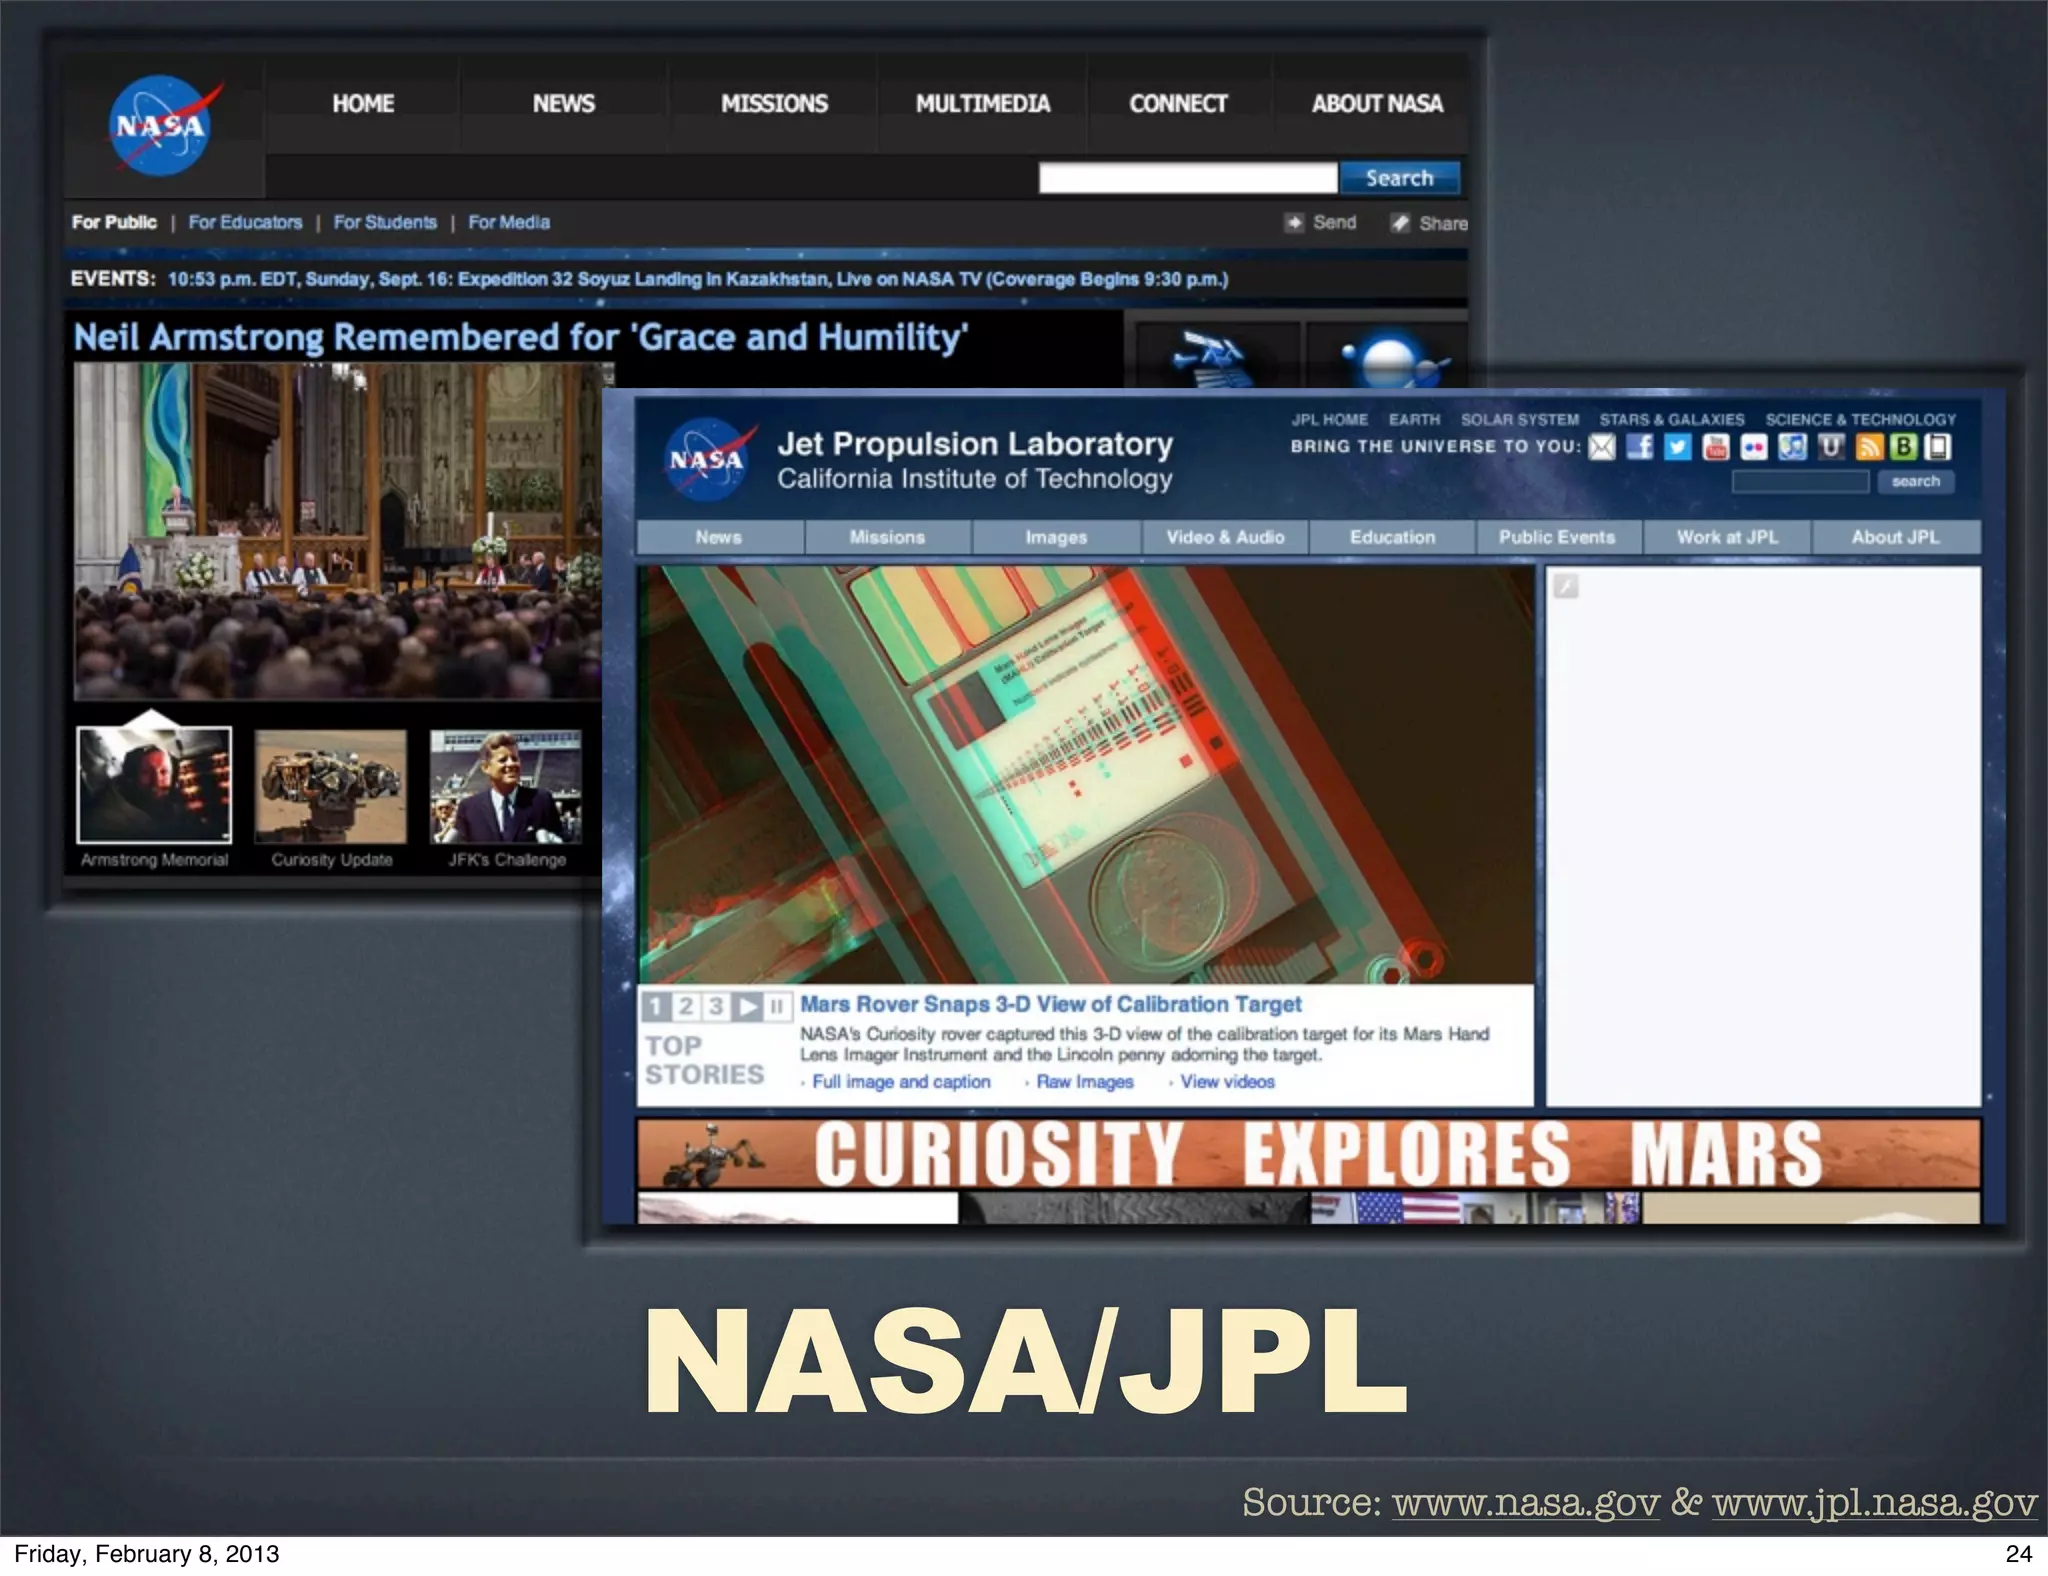This screenshot has height=1576, width=2048.
Task: Click the JPL HOME top link
Action: coord(1329,420)
